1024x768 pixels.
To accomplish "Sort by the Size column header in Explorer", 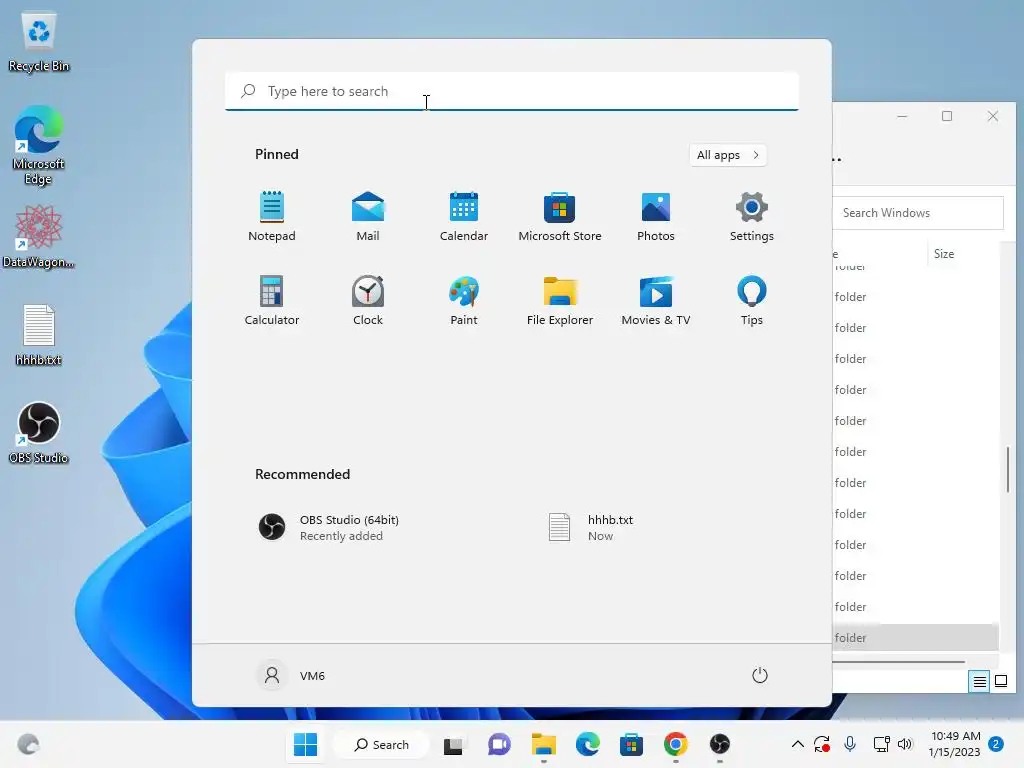I will point(944,254).
